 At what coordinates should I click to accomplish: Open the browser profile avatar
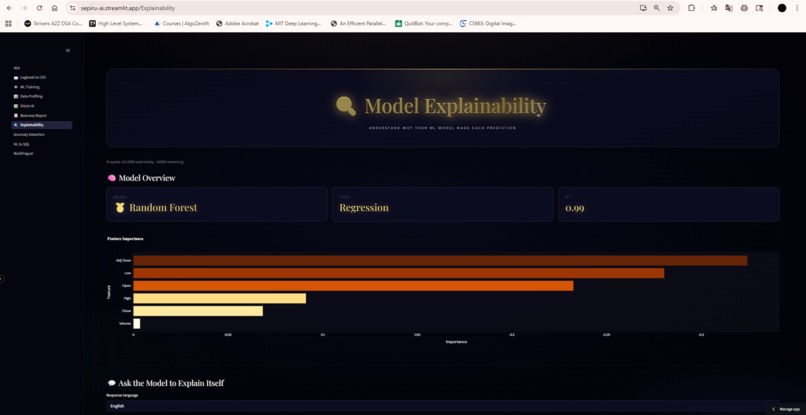pos(782,8)
